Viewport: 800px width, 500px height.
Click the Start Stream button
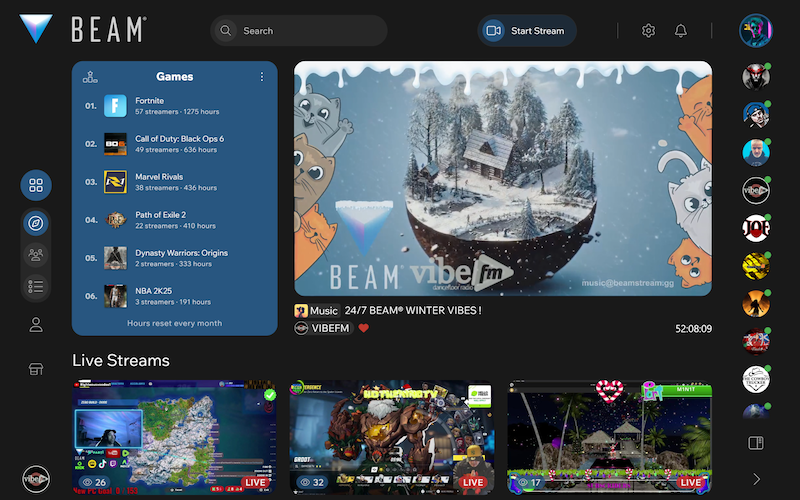click(527, 31)
